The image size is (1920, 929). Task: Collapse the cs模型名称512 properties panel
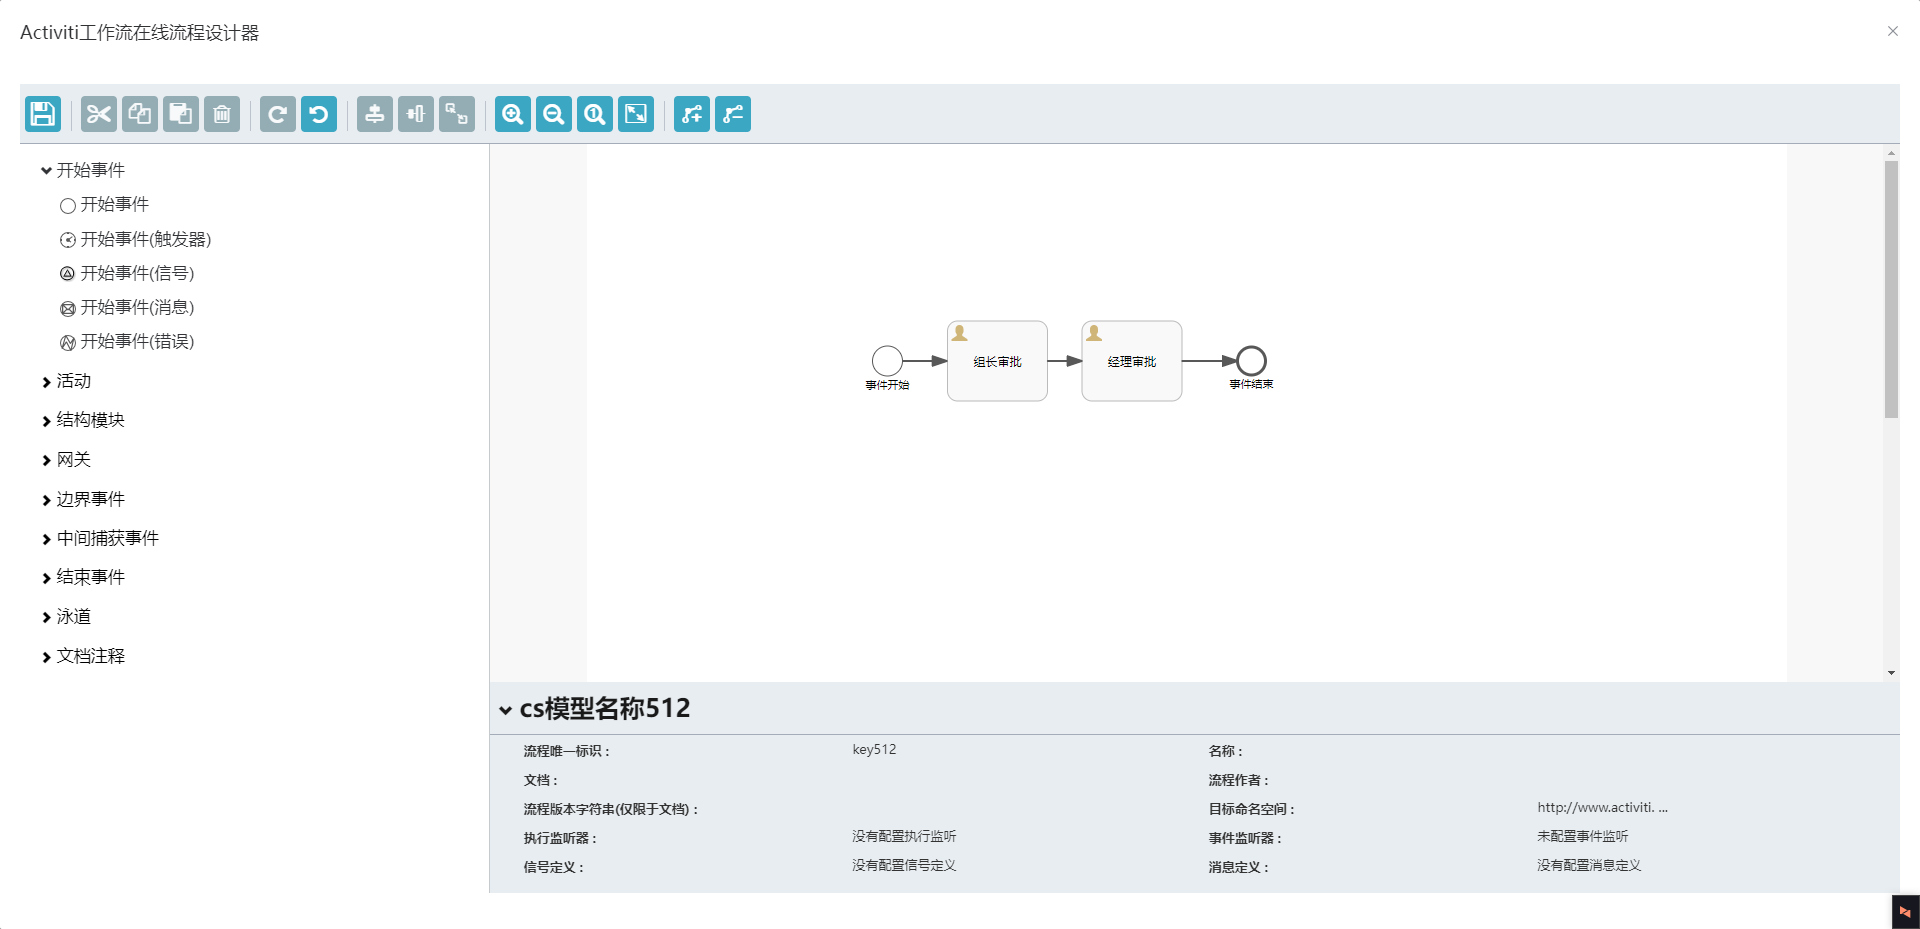point(506,710)
